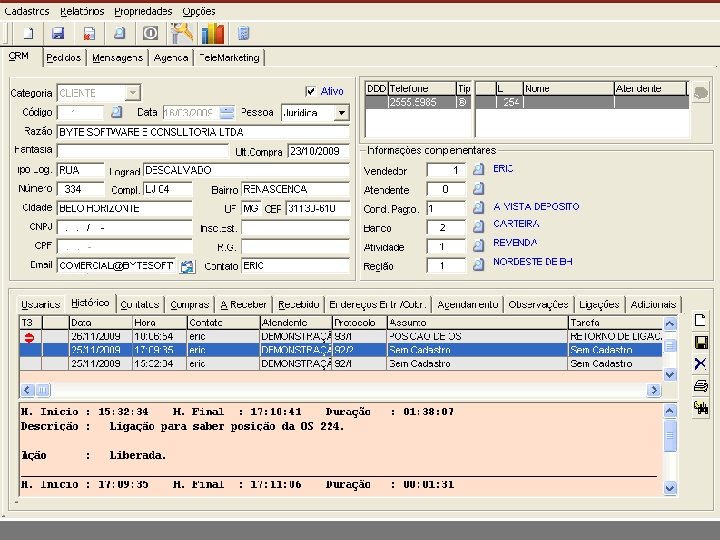Click into the Razão input field
Image resolution: width=720 pixels, height=540 pixels.
[202, 132]
